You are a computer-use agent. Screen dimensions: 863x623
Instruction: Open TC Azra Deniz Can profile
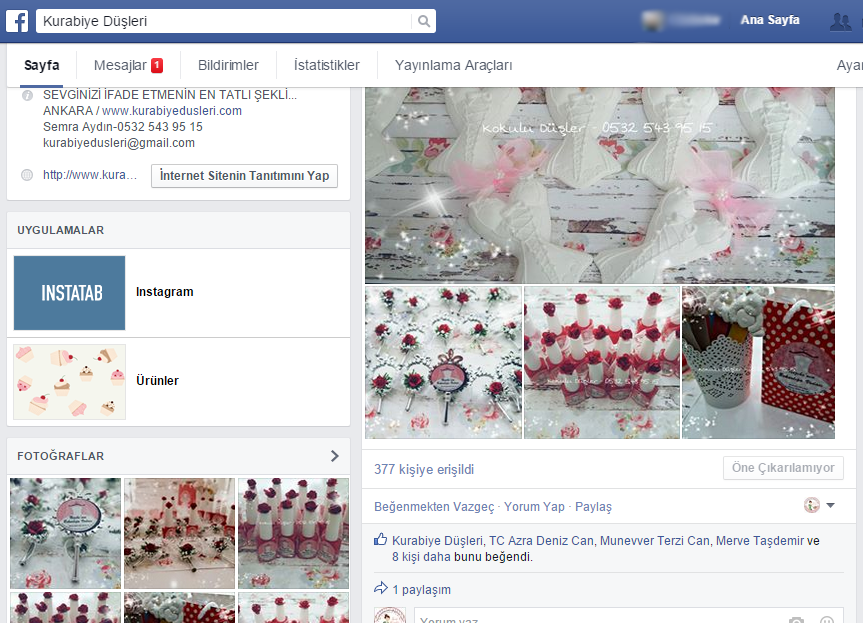pyautogui.click(x=542, y=541)
